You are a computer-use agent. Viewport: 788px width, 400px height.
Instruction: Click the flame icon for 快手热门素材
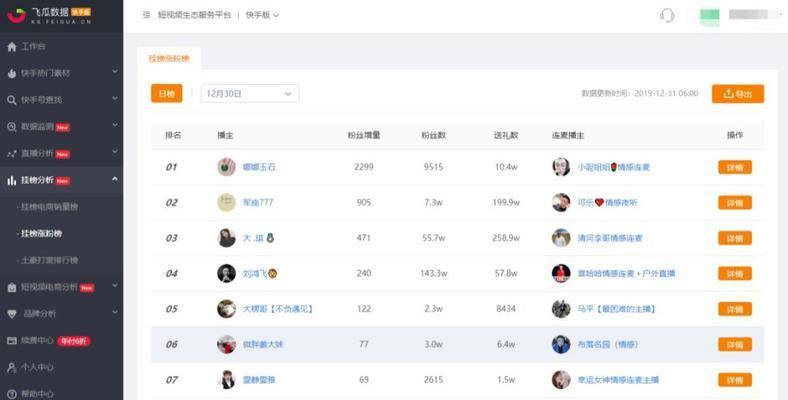[x=12, y=73]
